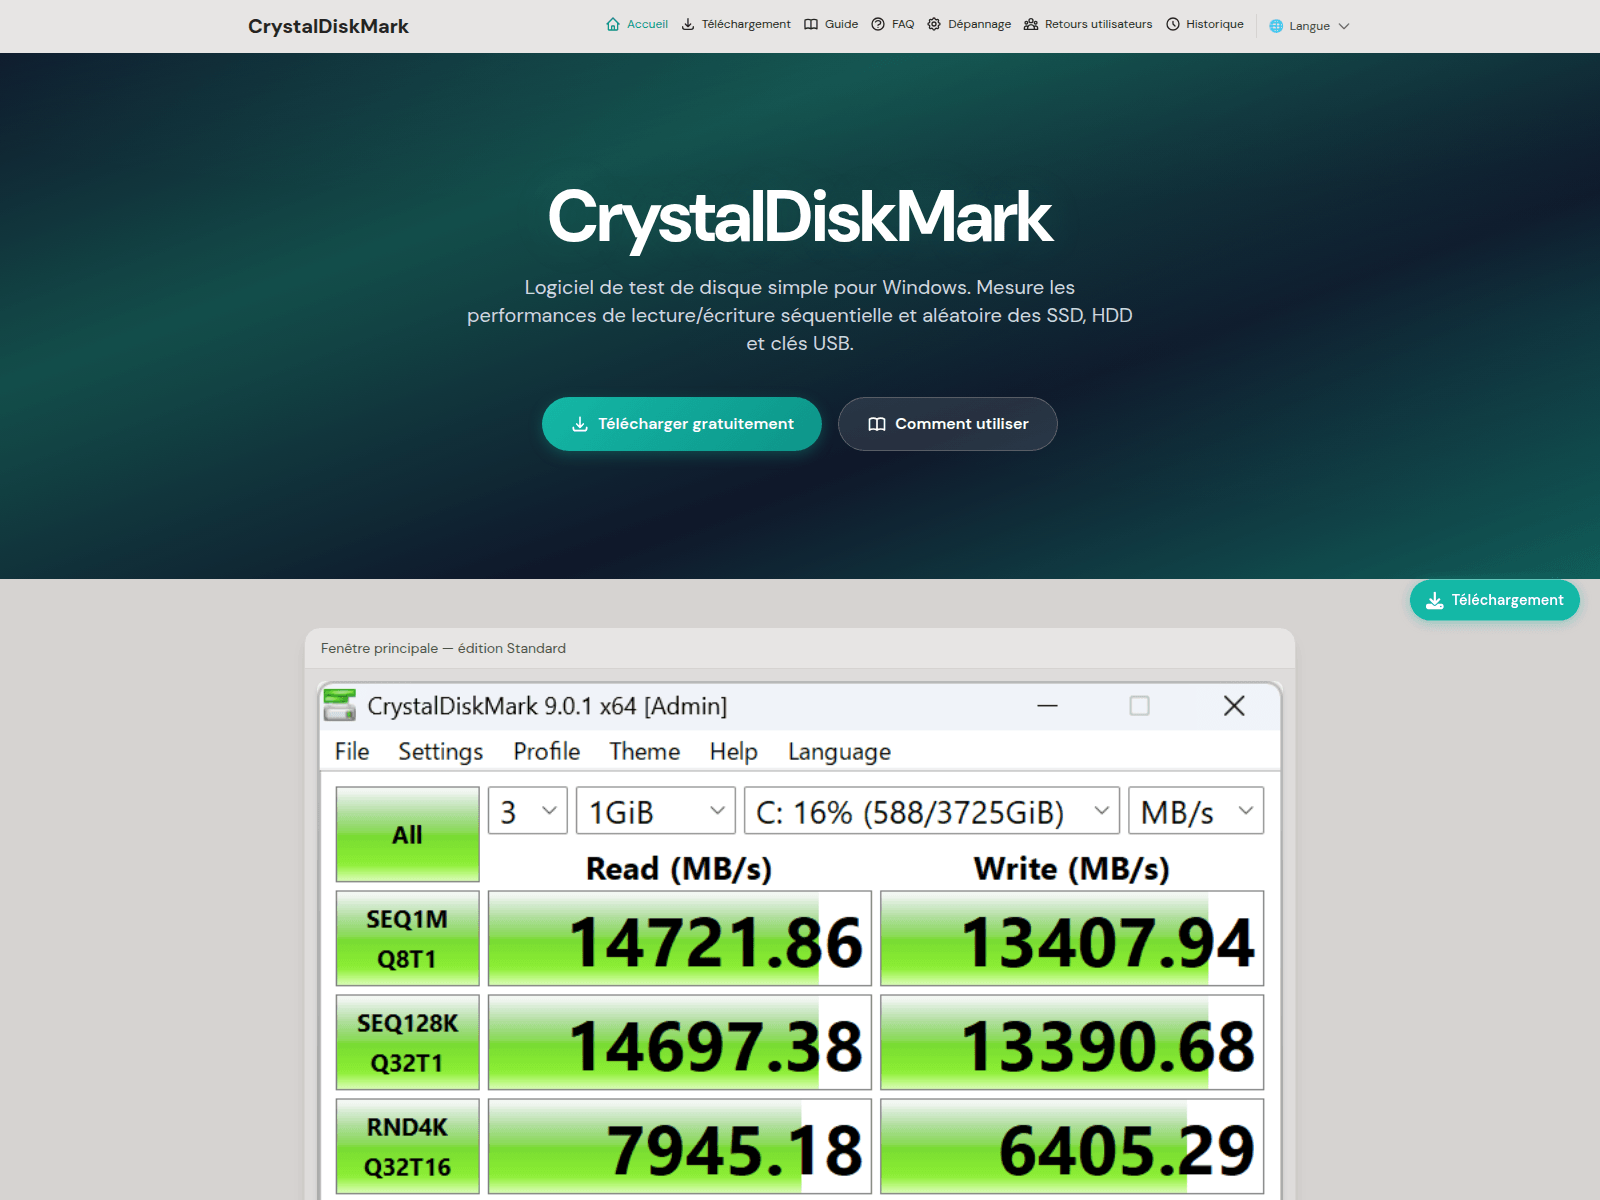Click the SEQ1M Q8T1 test button

coord(408,938)
